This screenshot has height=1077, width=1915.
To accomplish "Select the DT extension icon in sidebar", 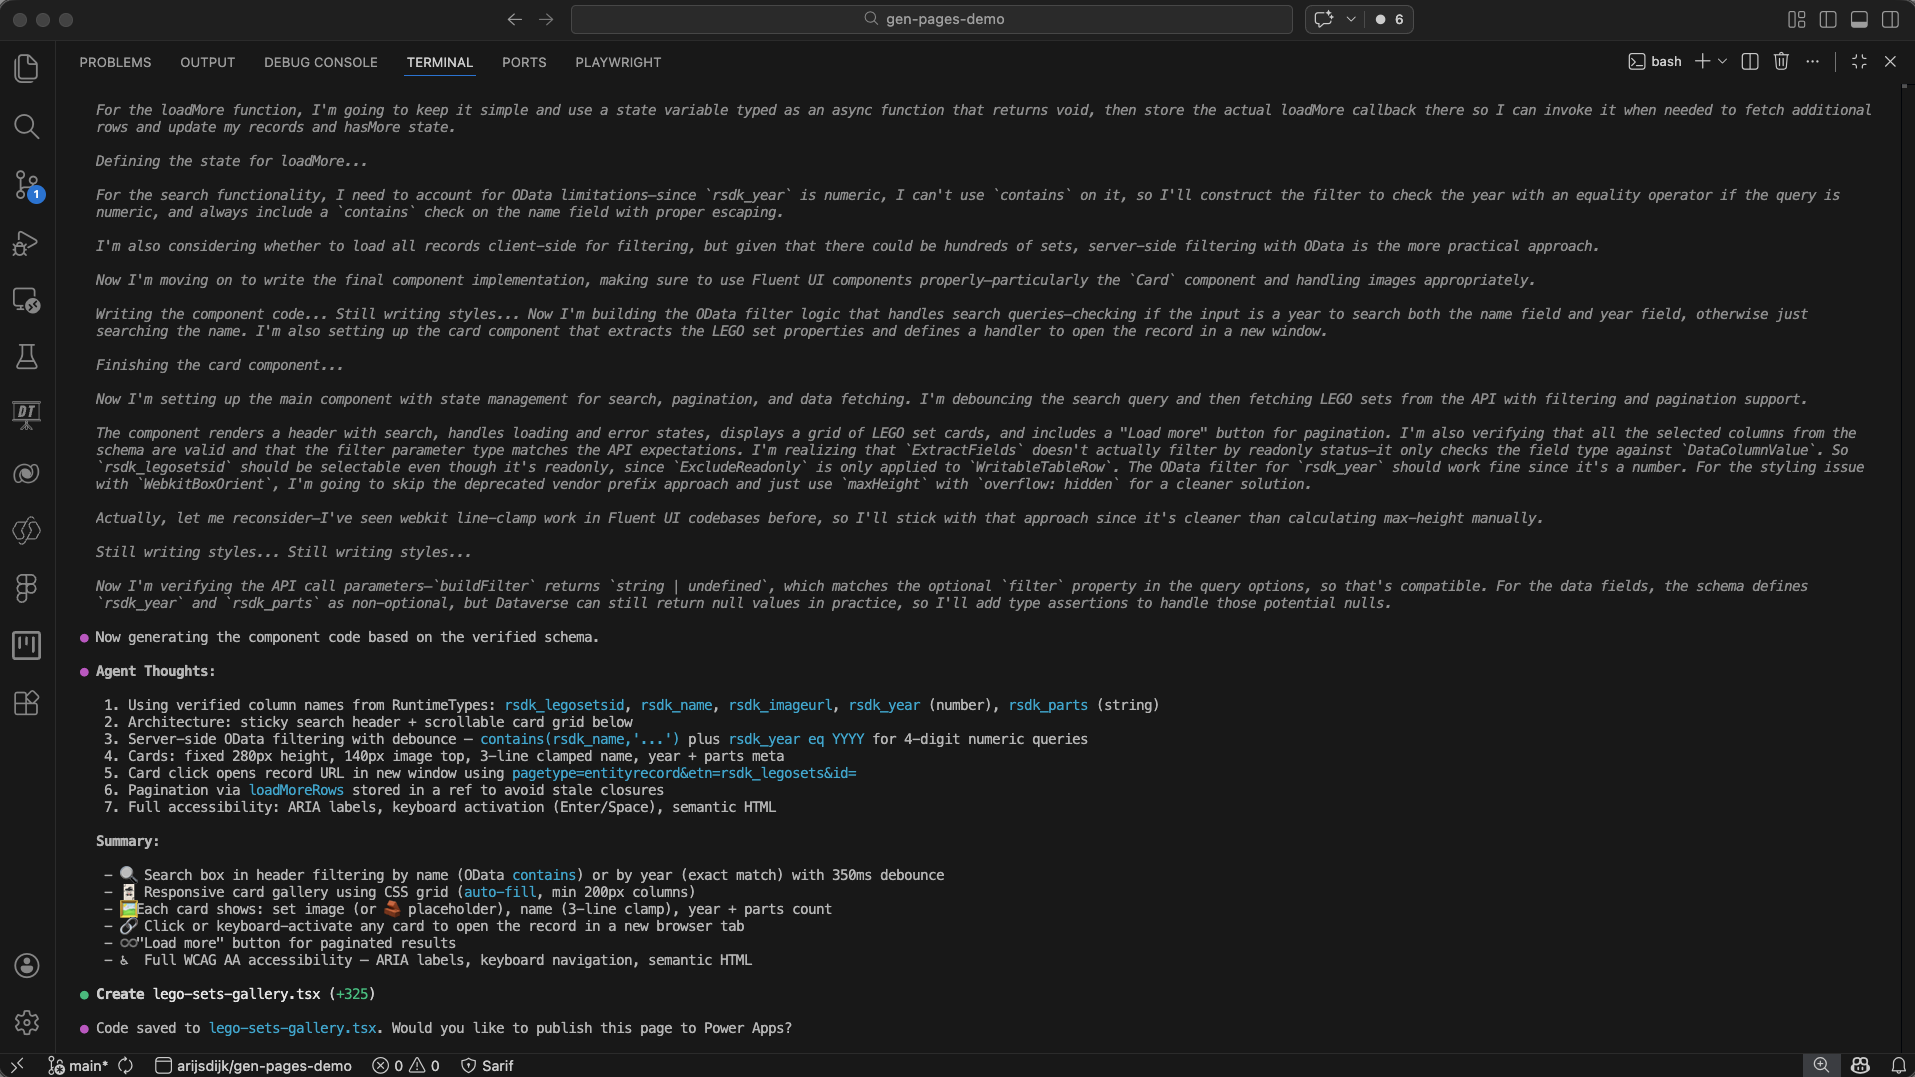I will [x=27, y=415].
